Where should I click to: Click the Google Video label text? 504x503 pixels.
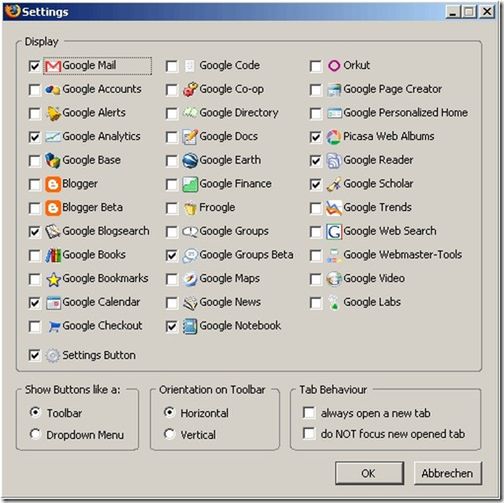click(x=374, y=278)
